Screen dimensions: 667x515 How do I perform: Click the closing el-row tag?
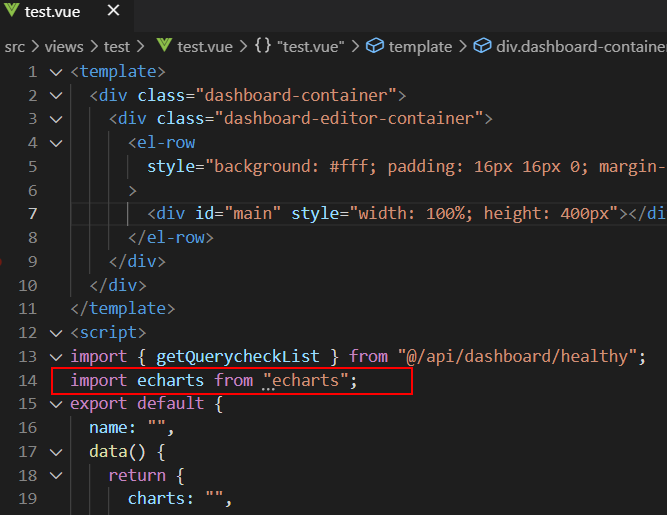171,237
